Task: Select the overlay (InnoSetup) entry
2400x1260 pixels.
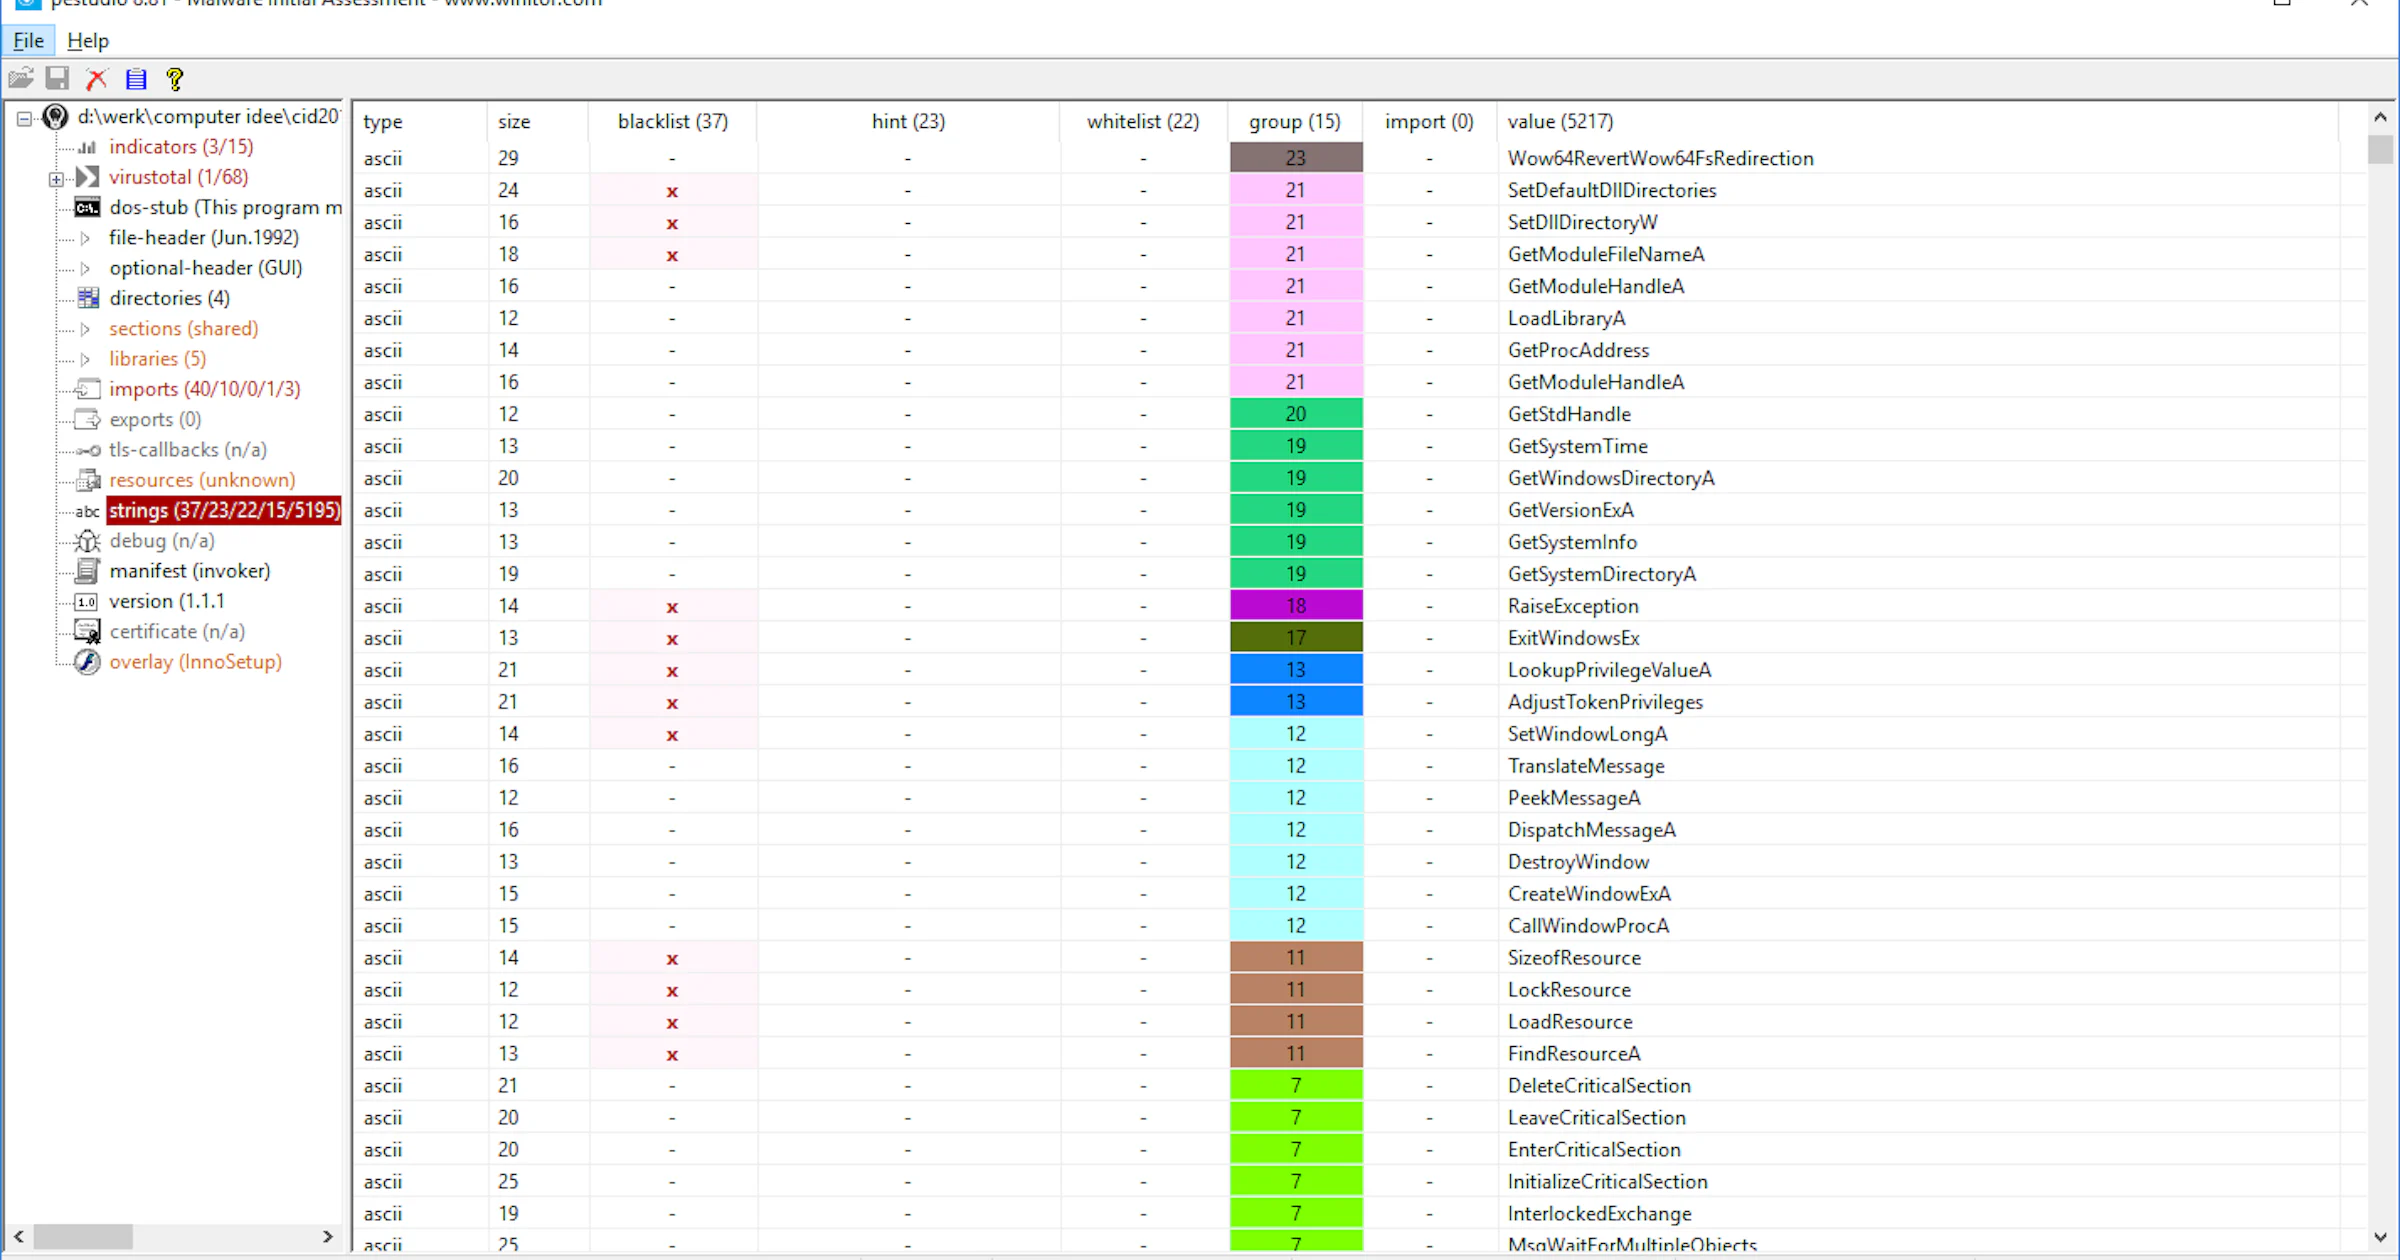Action: point(196,662)
